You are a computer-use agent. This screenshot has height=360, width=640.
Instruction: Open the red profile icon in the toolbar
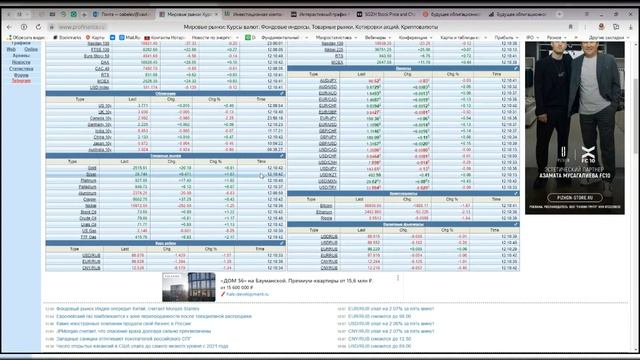pyautogui.click(x=601, y=27)
